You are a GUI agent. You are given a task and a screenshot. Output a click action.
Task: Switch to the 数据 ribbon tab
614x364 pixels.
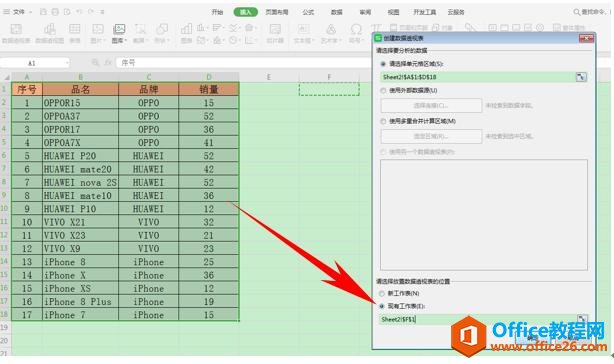pos(337,12)
